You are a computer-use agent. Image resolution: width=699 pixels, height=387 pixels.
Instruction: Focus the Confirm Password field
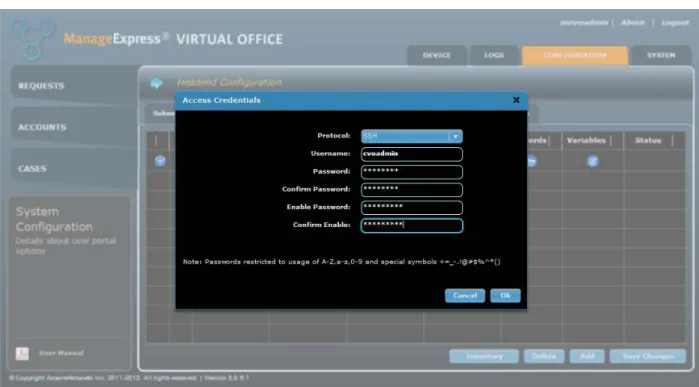(411, 189)
